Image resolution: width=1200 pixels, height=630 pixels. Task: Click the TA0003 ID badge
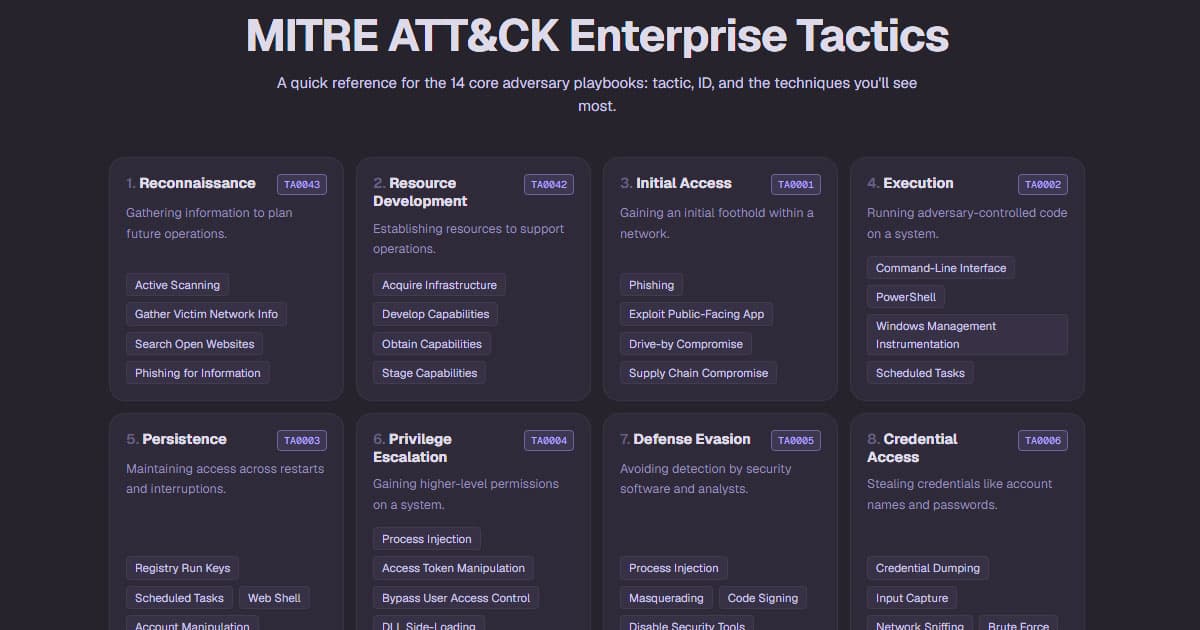point(302,440)
